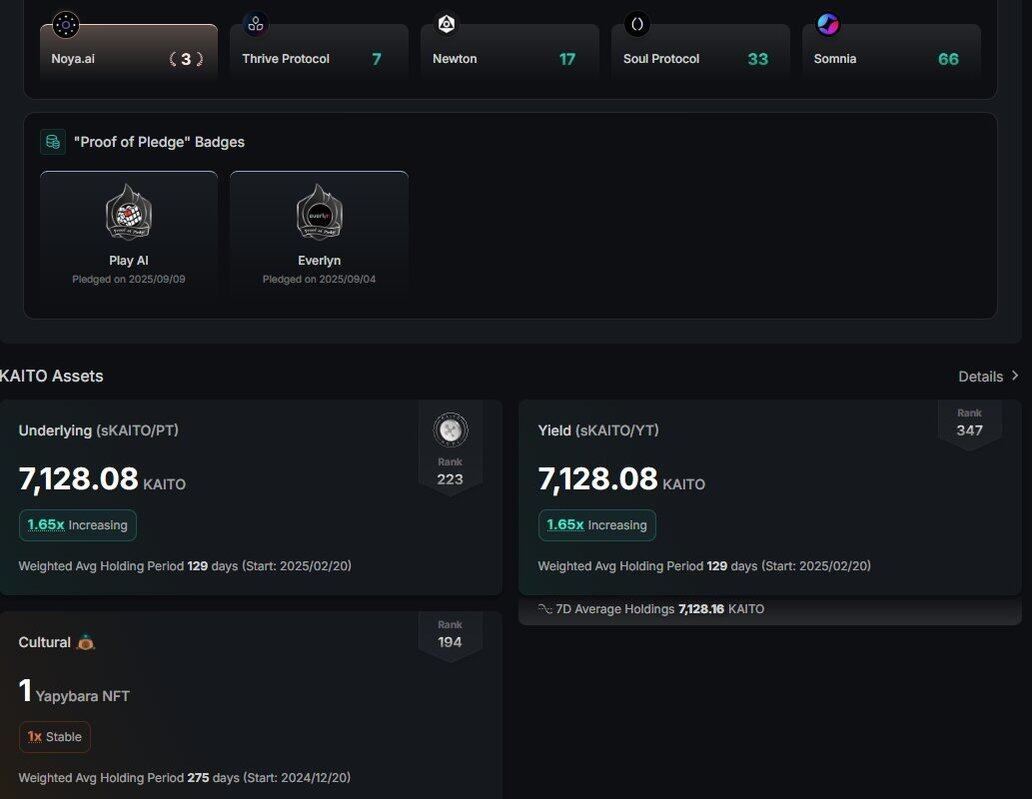Open the Soul Protocol ranking card

(x=700, y=53)
